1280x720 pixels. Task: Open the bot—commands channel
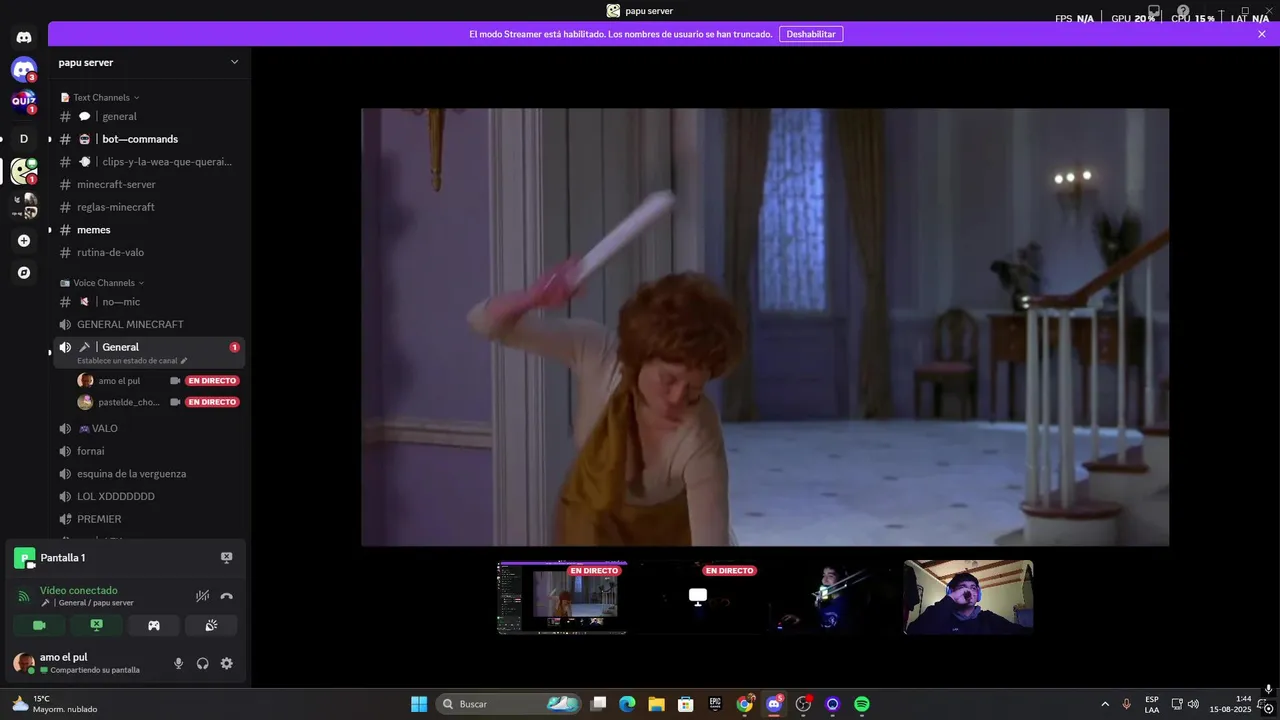click(149, 139)
